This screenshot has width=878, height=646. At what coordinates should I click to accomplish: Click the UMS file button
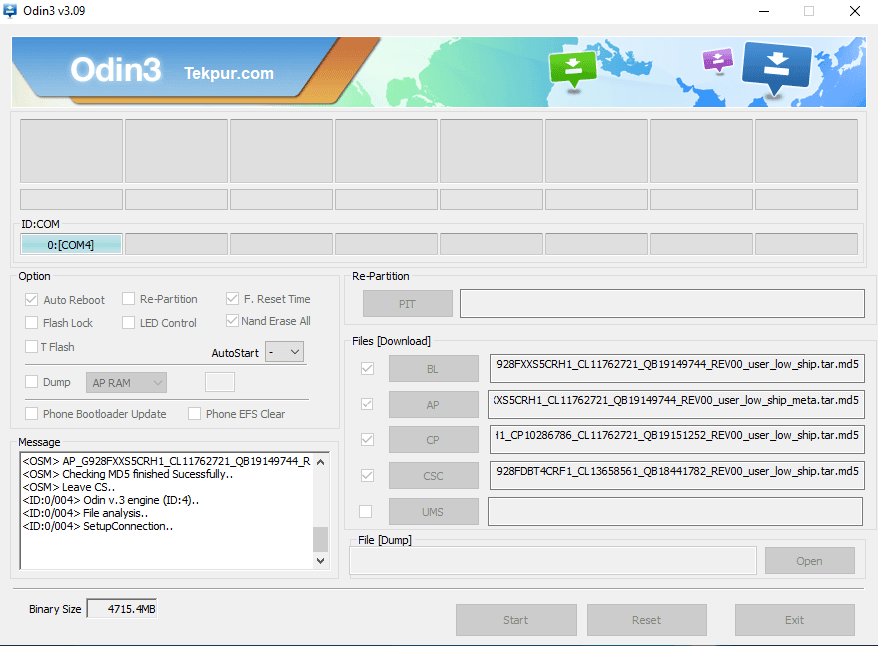click(x=433, y=512)
